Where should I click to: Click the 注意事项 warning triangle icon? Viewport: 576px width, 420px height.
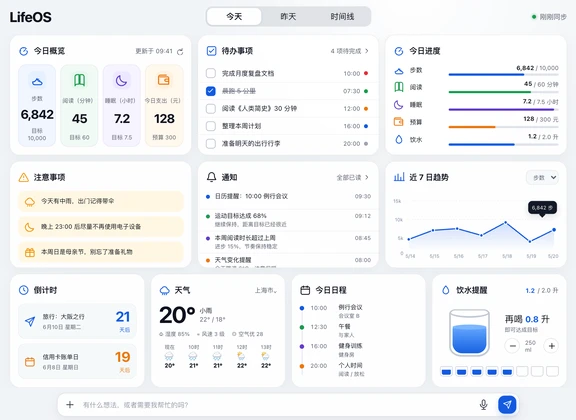tap(24, 177)
